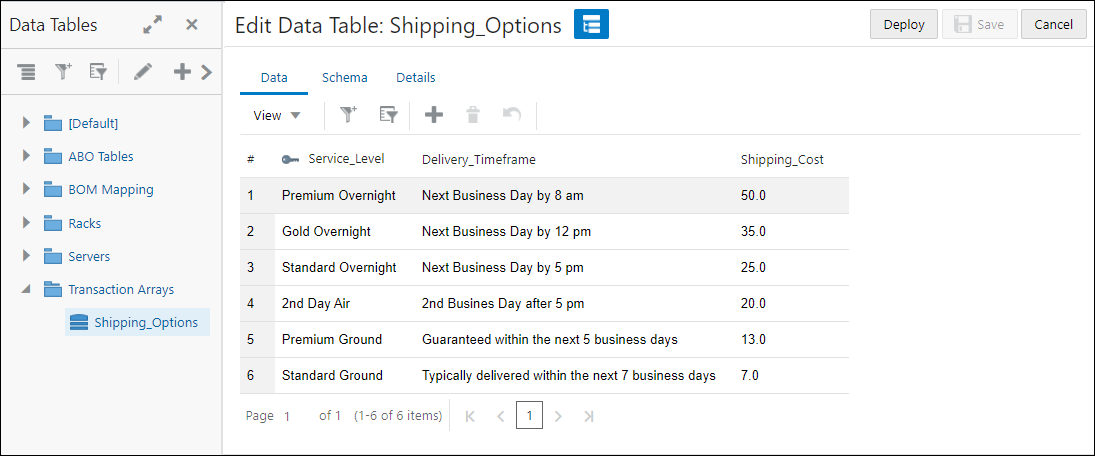This screenshot has width=1095, height=456.
Task: Open the Shipping_Options table in tree
Action: click(x=146, y=323)
